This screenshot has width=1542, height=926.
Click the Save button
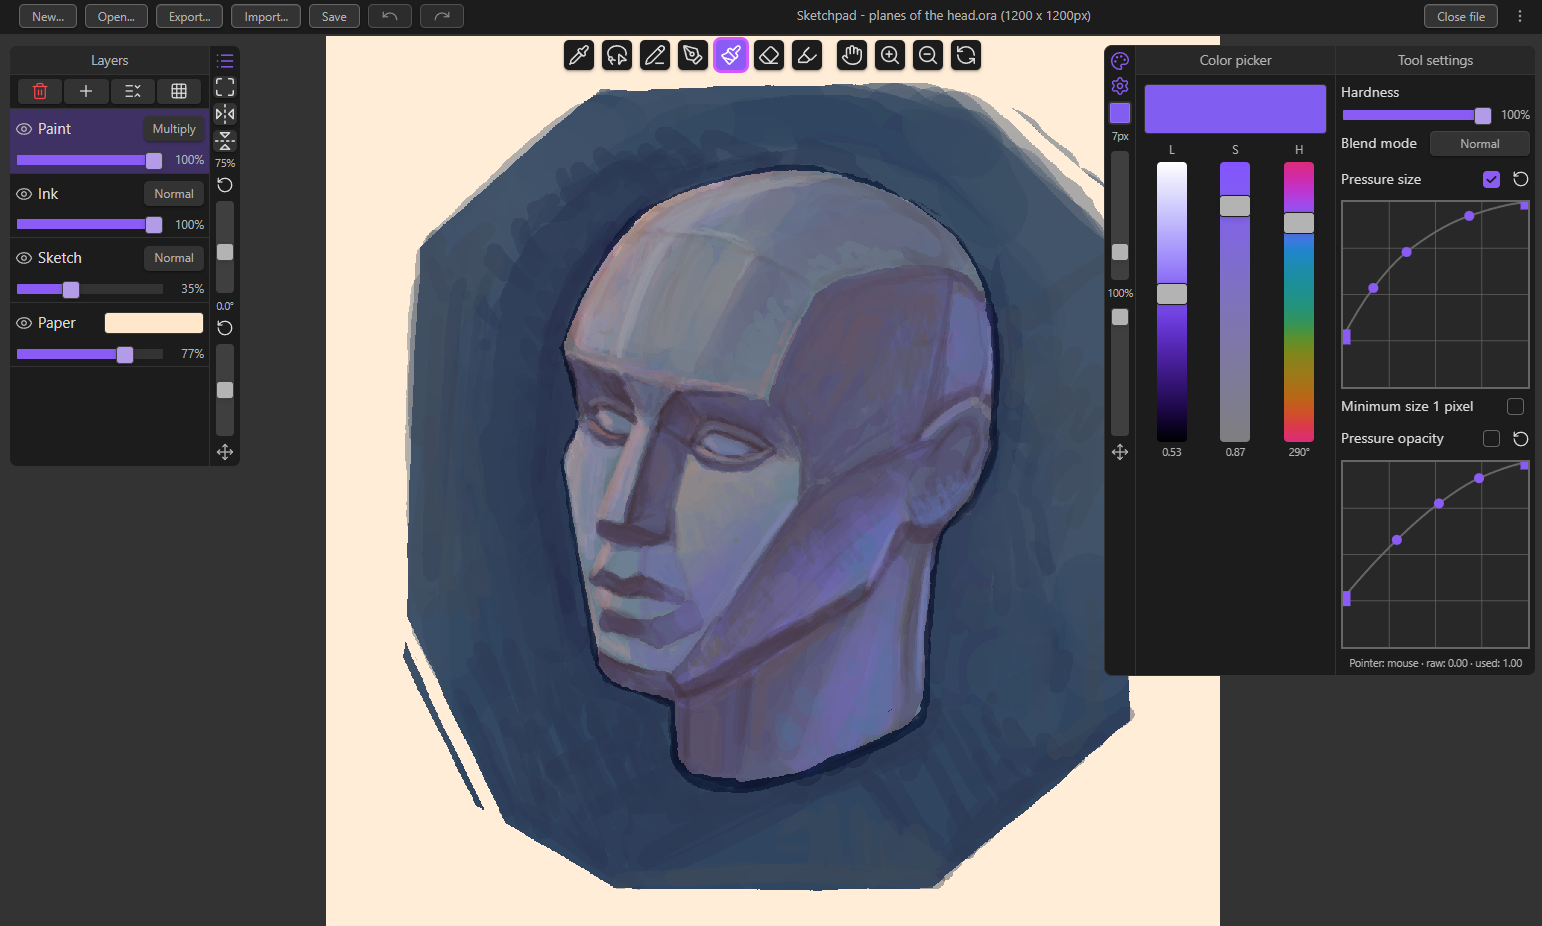[x=334, y=16]
